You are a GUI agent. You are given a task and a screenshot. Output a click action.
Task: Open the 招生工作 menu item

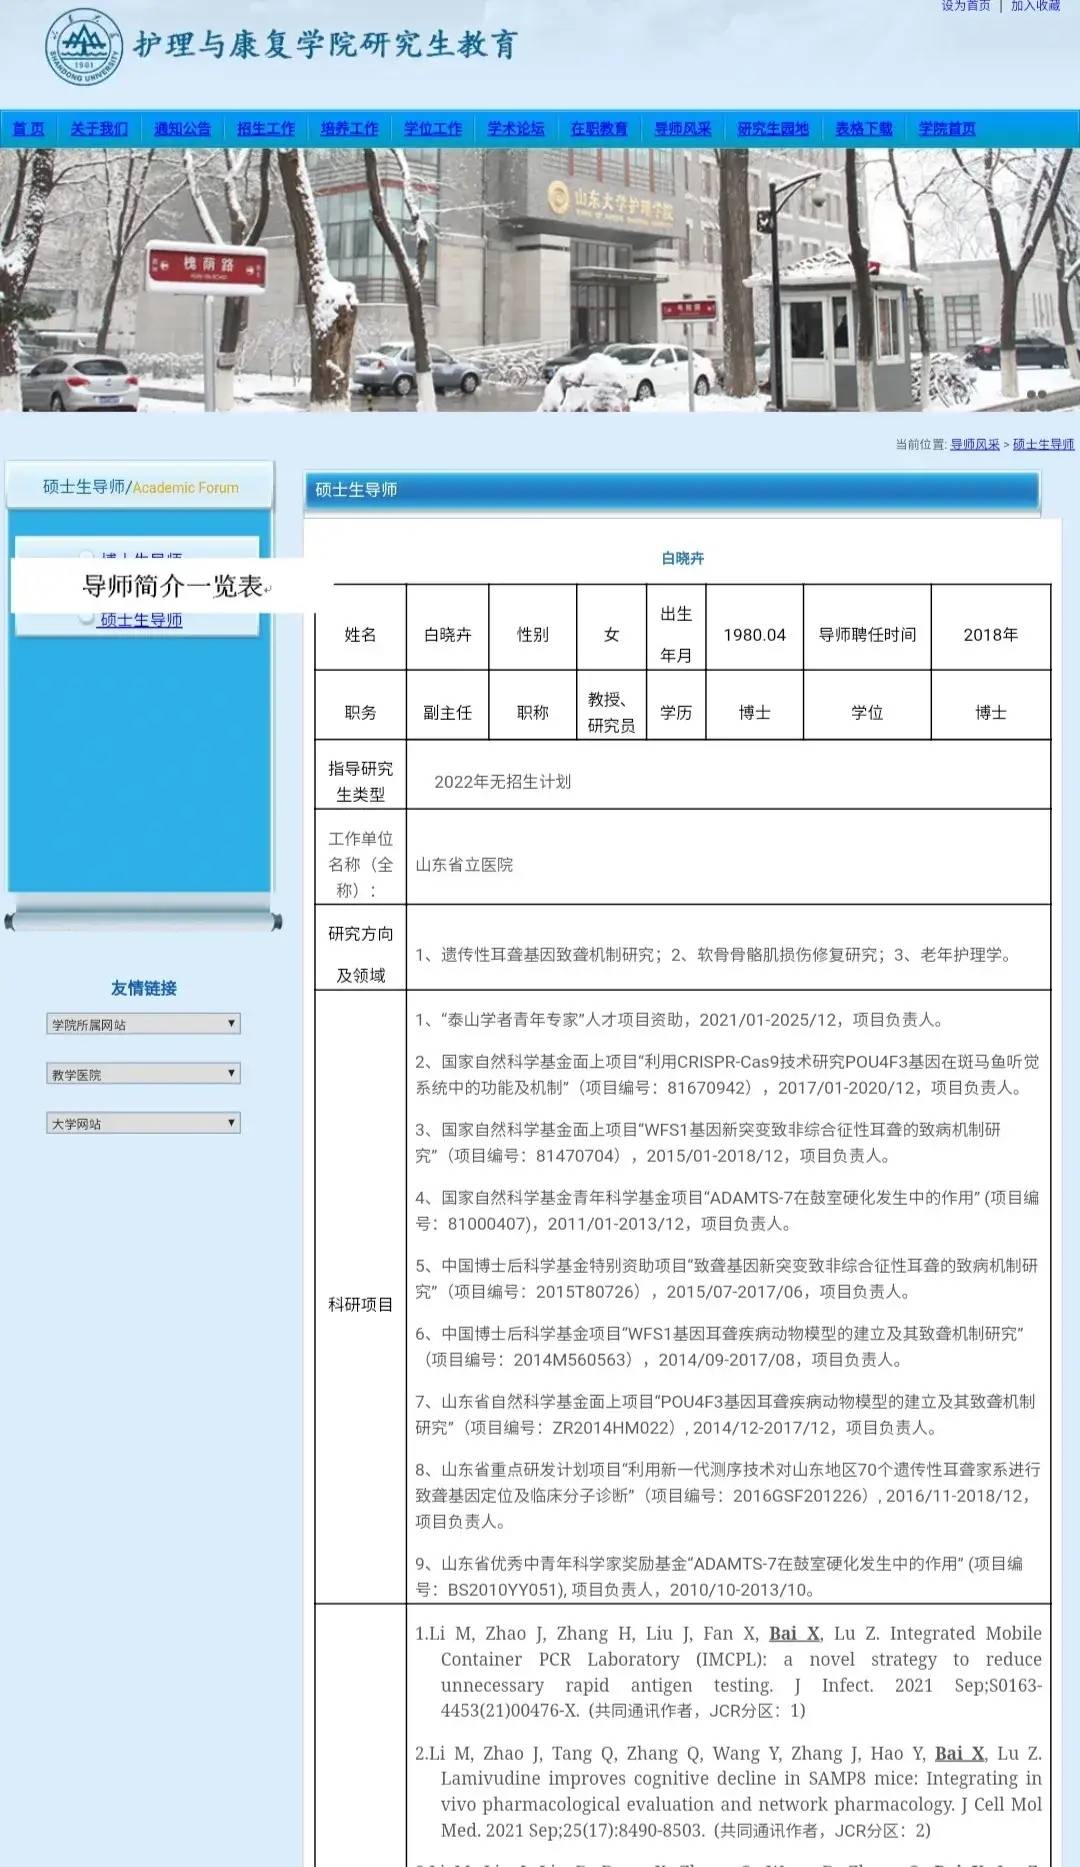(x=266, y=129)
